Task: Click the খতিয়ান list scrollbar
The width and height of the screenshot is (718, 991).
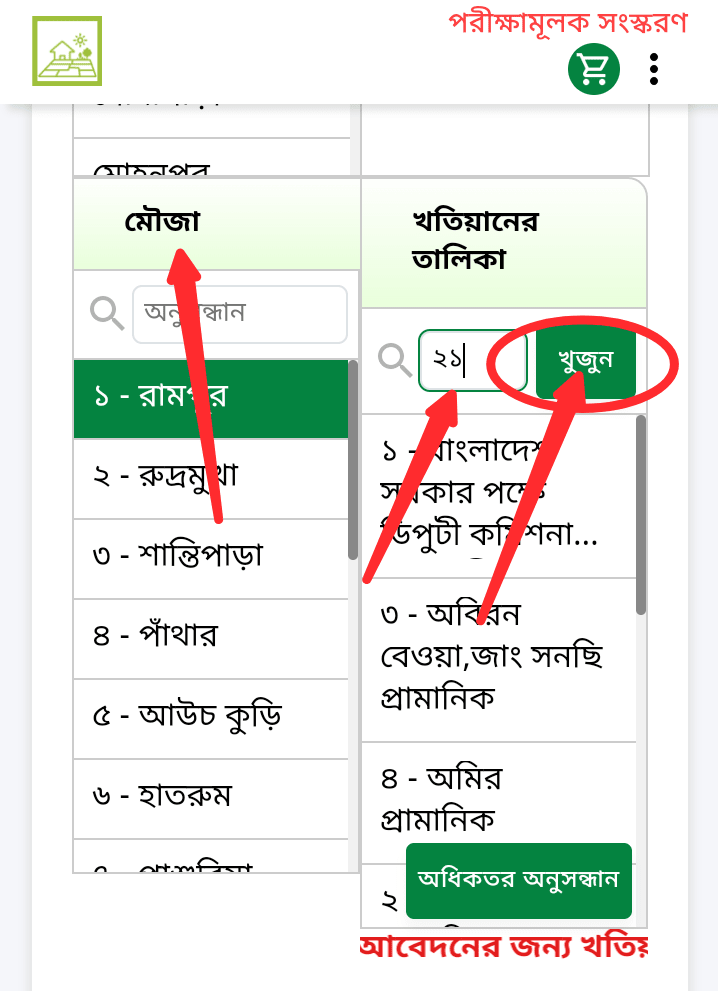Action: tap(641, 515)
